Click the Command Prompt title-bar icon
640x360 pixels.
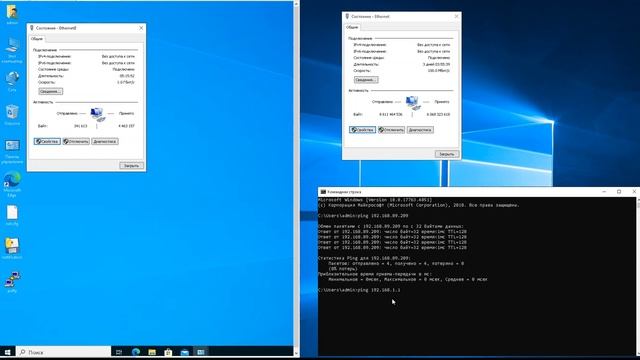323,191
